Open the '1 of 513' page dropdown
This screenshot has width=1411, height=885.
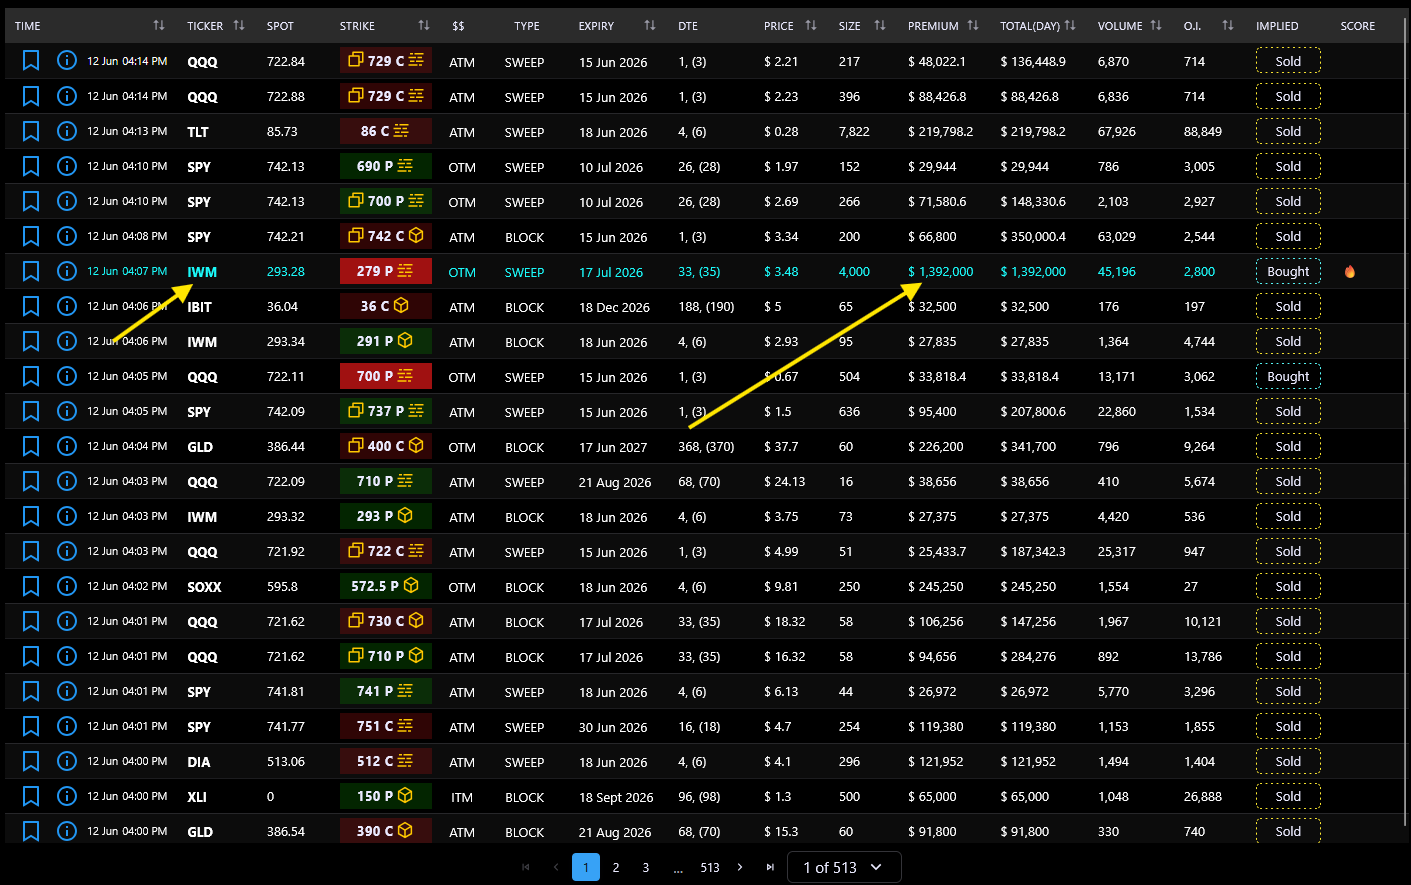(x=844, y=867)
